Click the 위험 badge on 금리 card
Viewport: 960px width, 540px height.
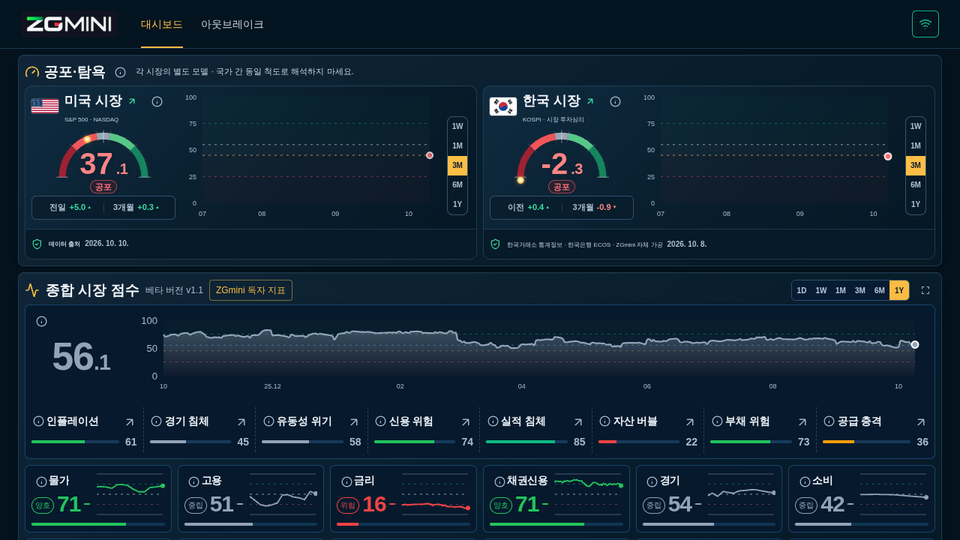tap(348, 505)
